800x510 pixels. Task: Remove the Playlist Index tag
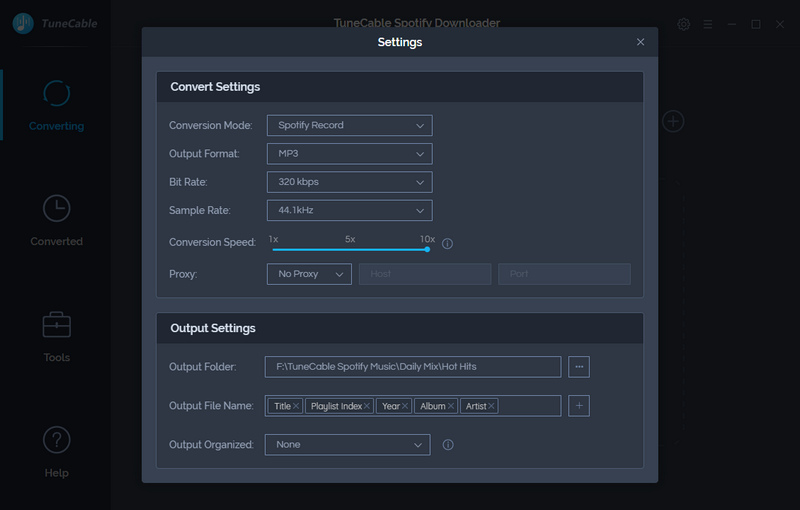(x=367, y=406)
